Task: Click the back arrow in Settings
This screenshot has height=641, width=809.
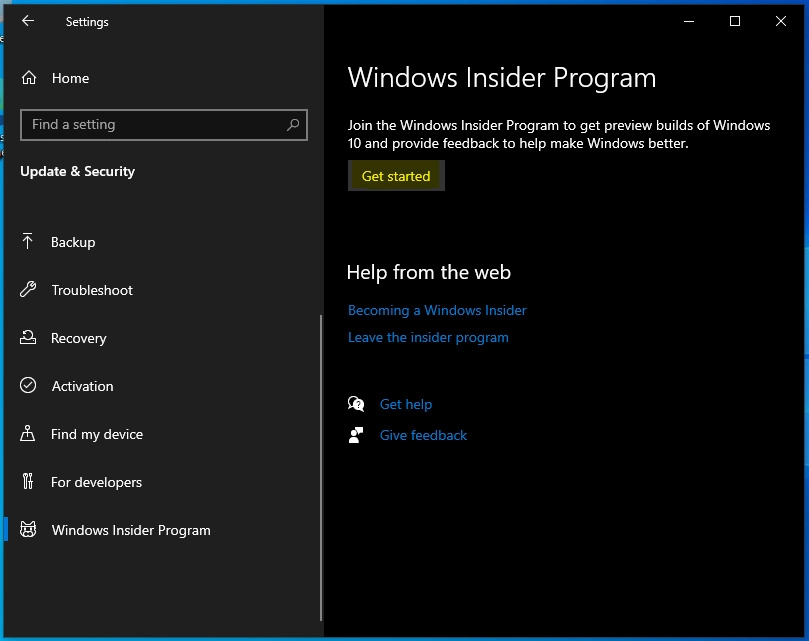Action: [x=28, y=21]
